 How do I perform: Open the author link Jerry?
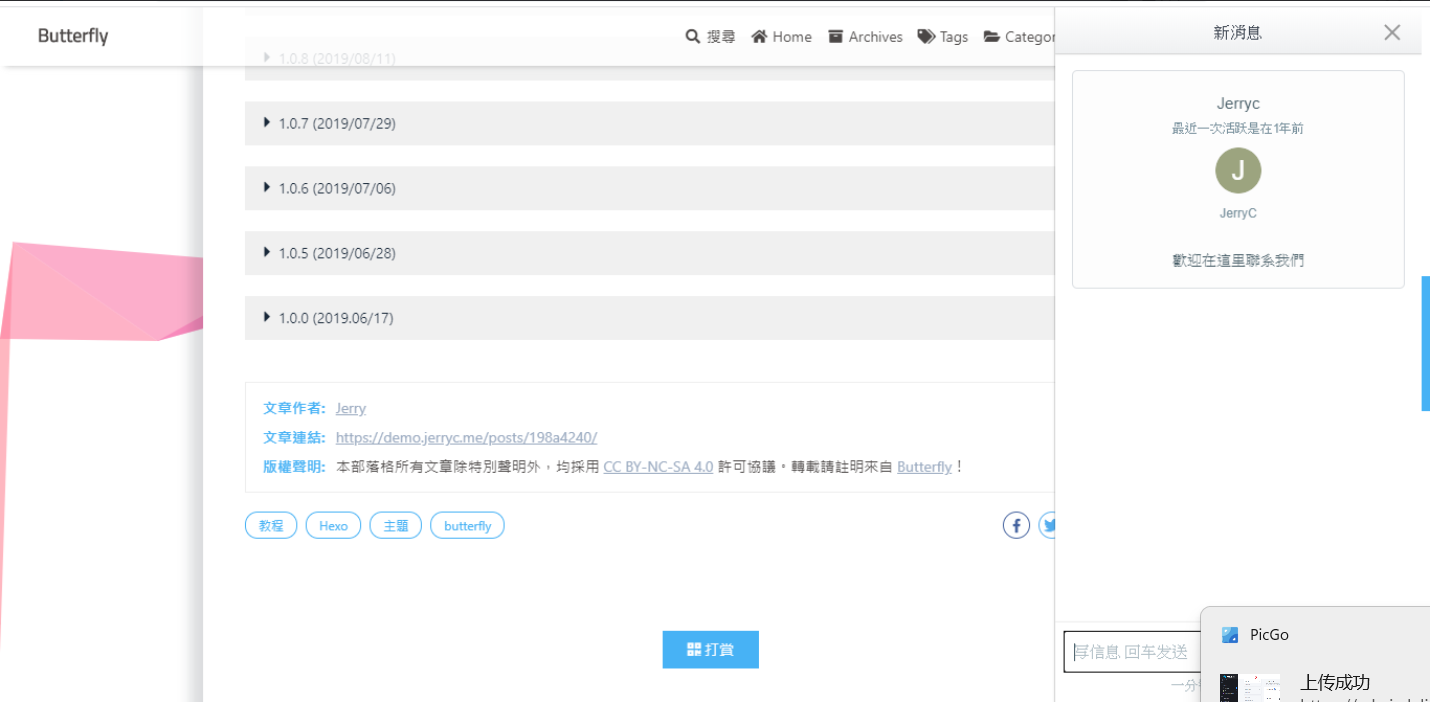tap(351, 408)
